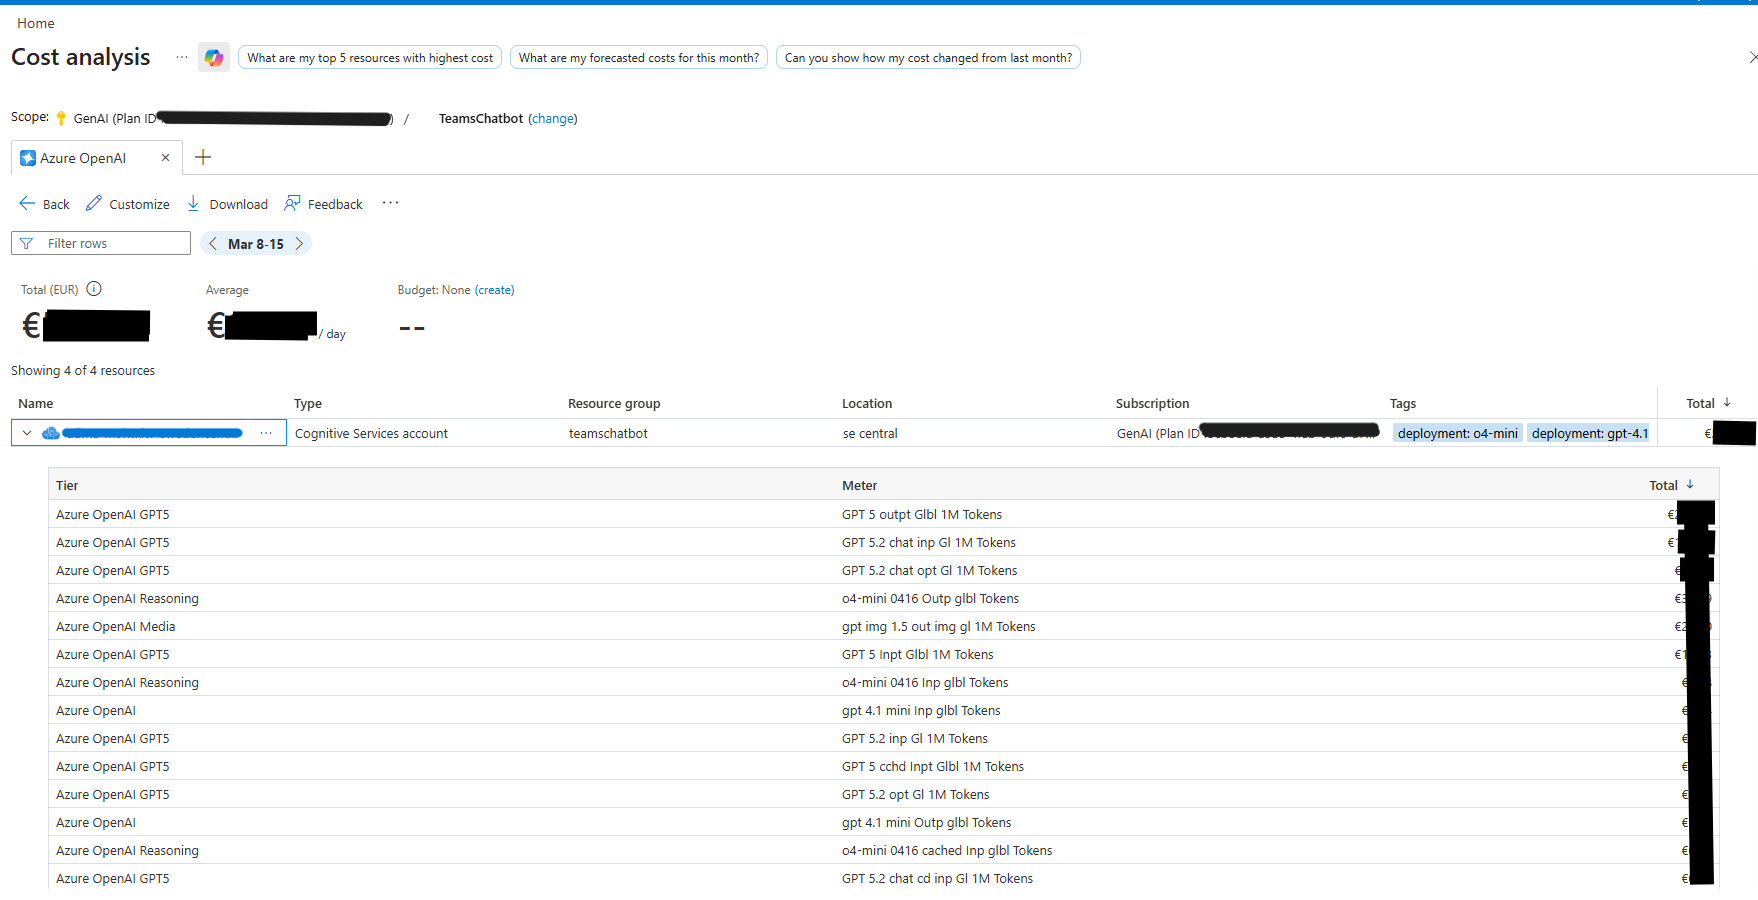Click the deployment: o4-mini tag
Screen dimensions: 1758x900
1458,433
